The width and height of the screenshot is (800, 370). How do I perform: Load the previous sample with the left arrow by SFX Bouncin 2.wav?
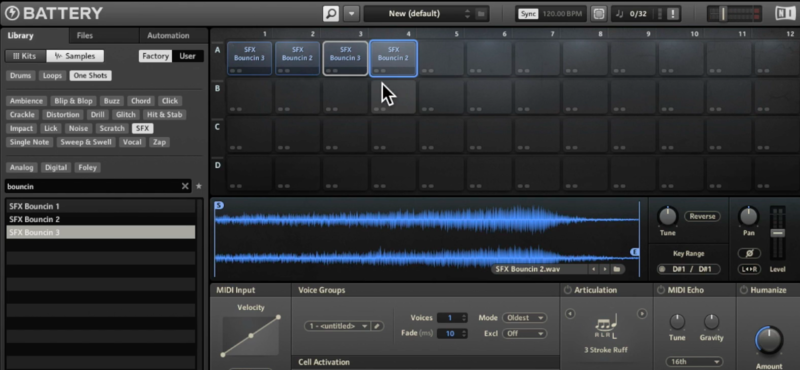593,269
